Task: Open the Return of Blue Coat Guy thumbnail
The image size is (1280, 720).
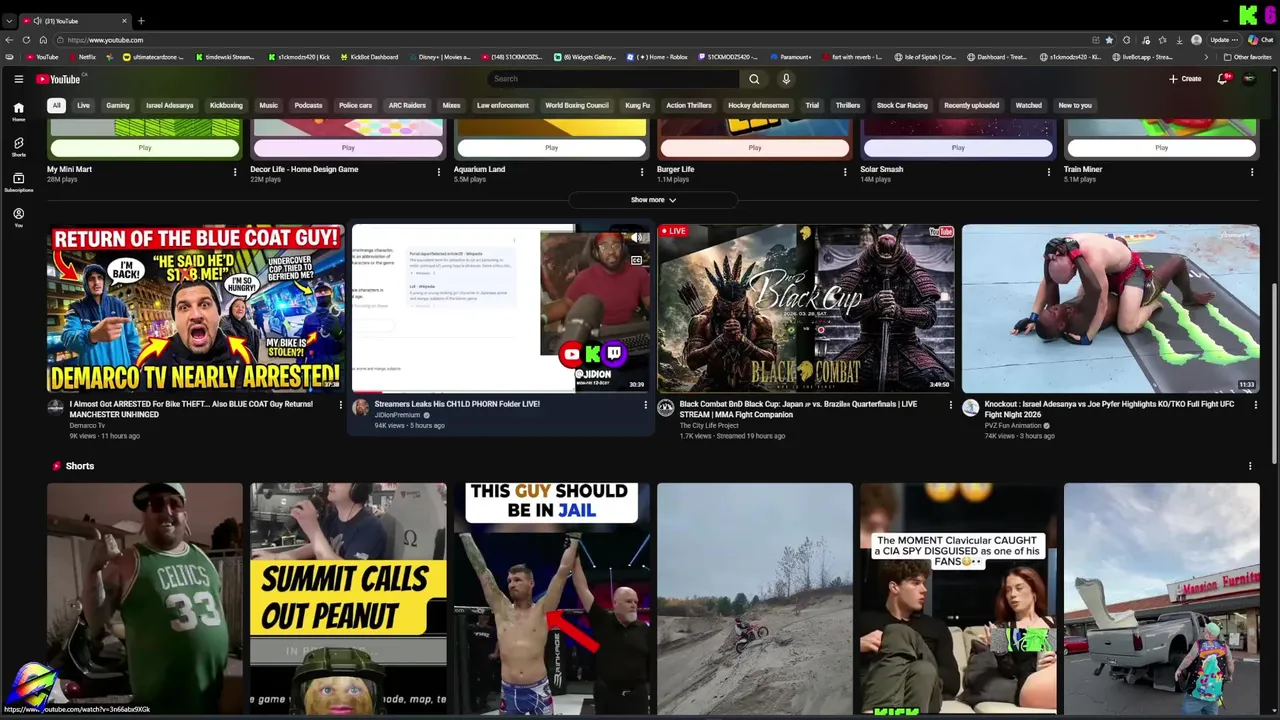Action: pos(196,308)
